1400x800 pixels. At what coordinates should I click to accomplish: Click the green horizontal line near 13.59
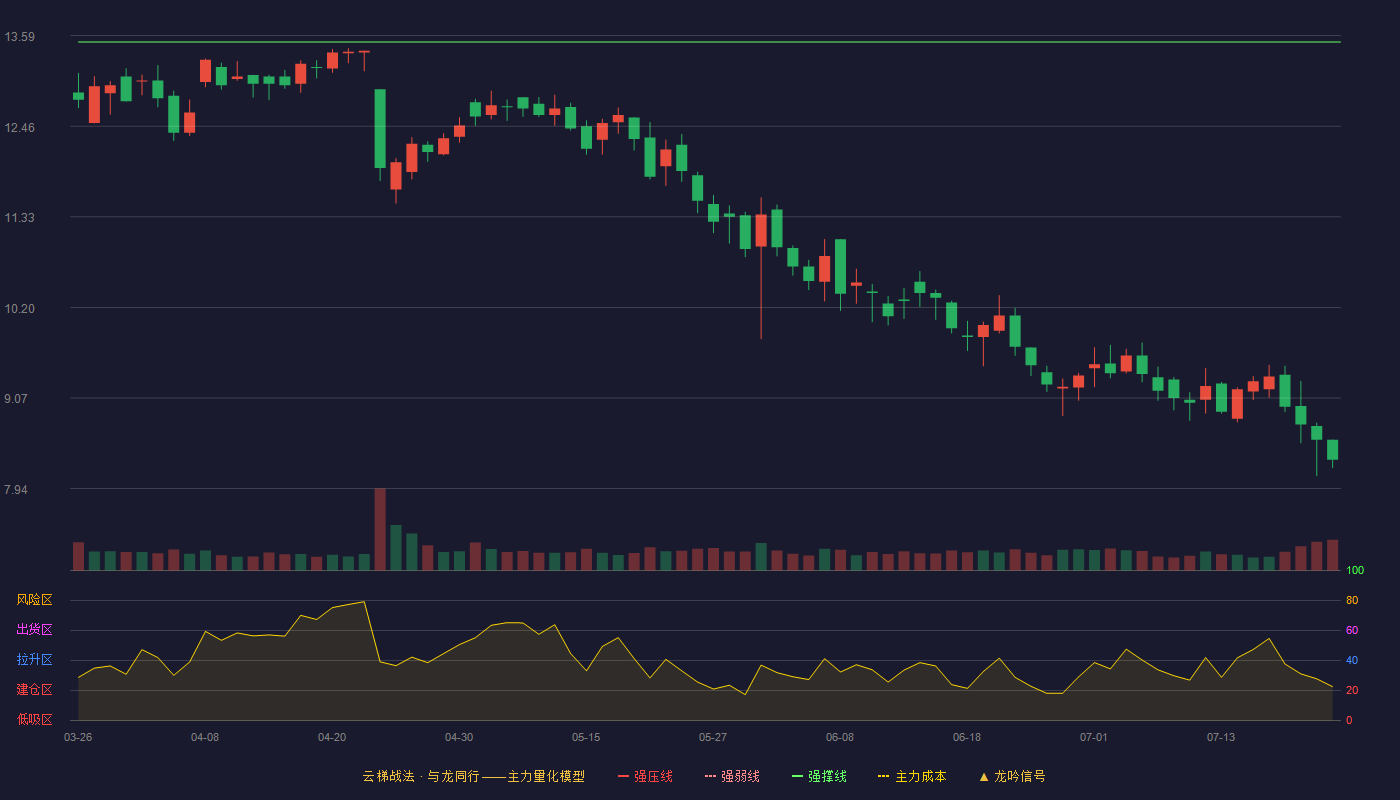pyautogui.click(x=709, y=42)
